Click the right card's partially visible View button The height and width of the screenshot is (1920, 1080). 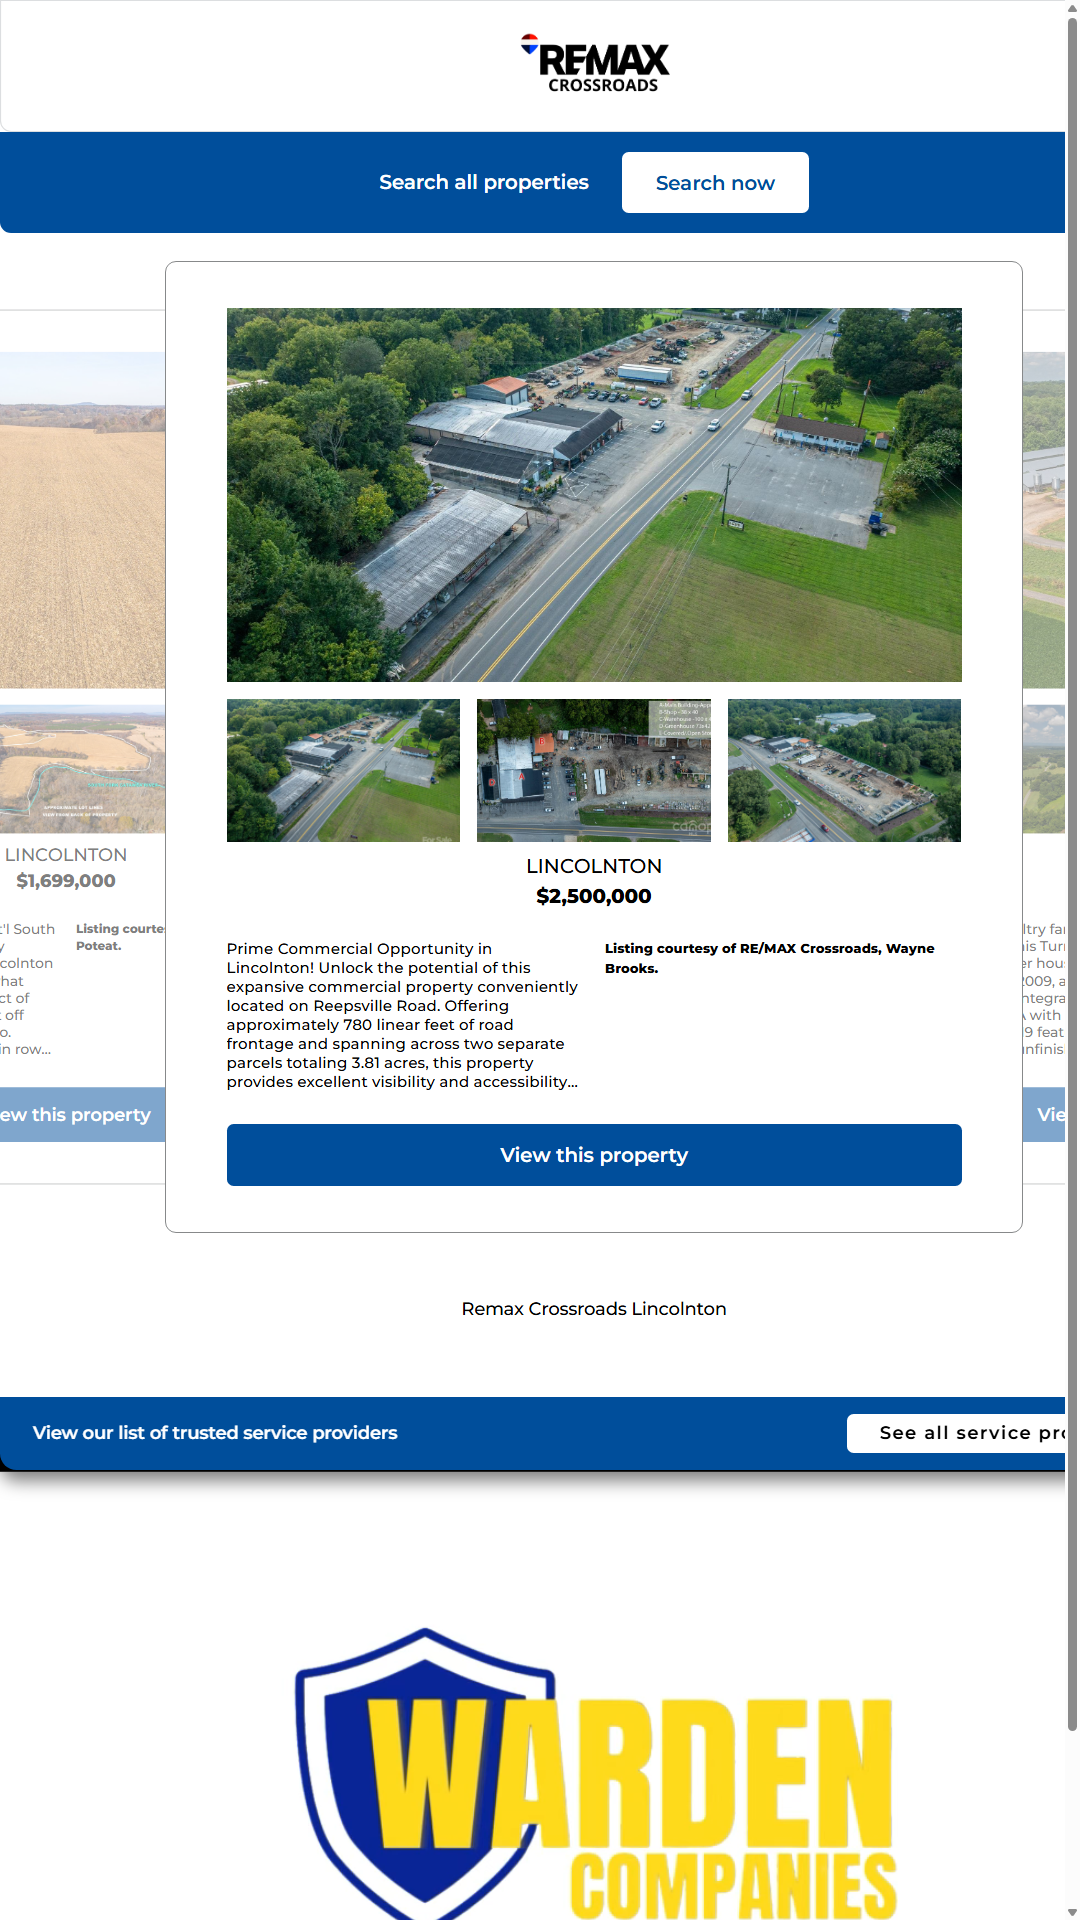[x=1044, y=1114]
